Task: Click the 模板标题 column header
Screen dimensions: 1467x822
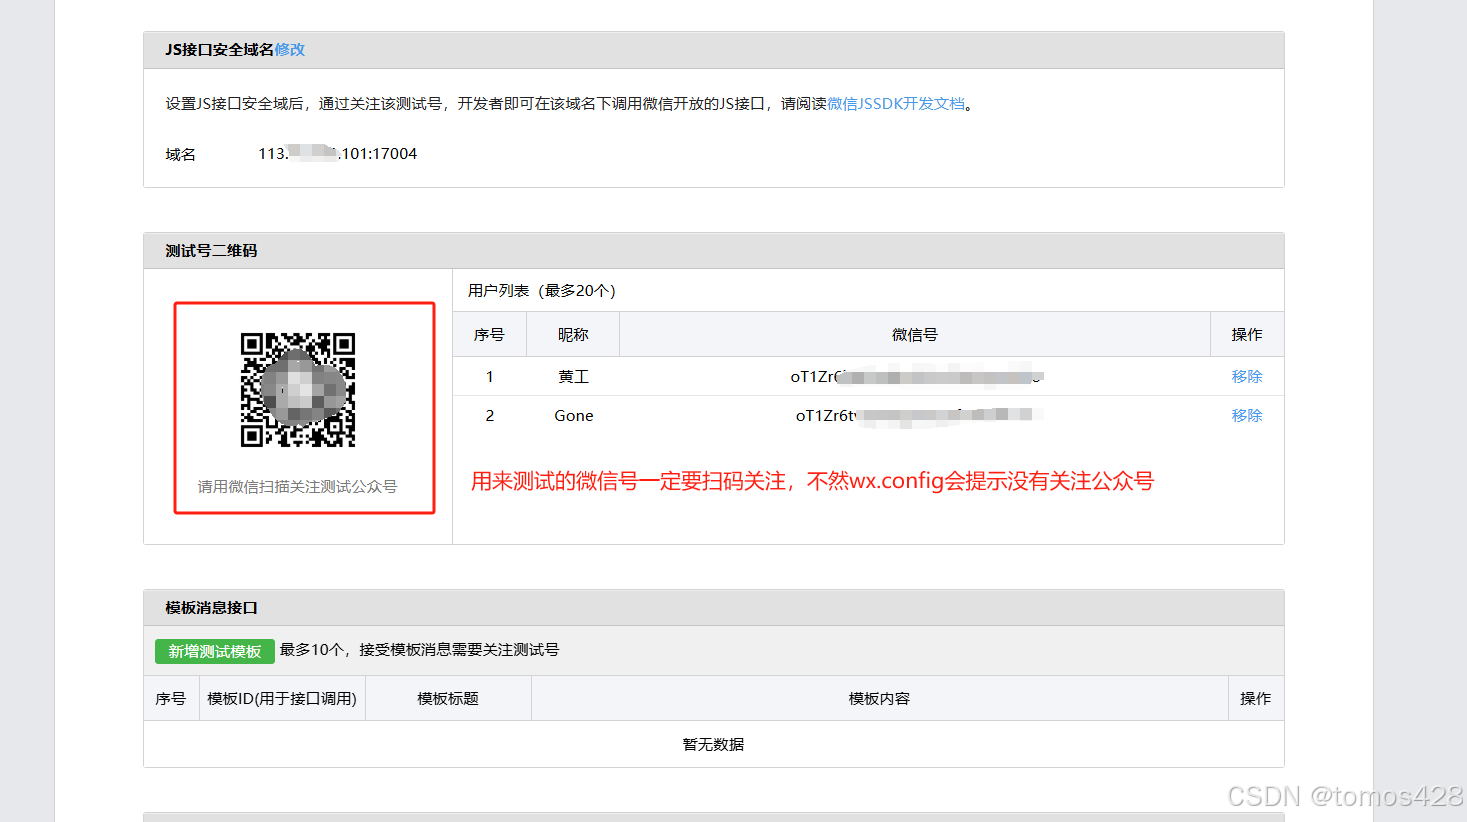Action: [x=448, y=699]
